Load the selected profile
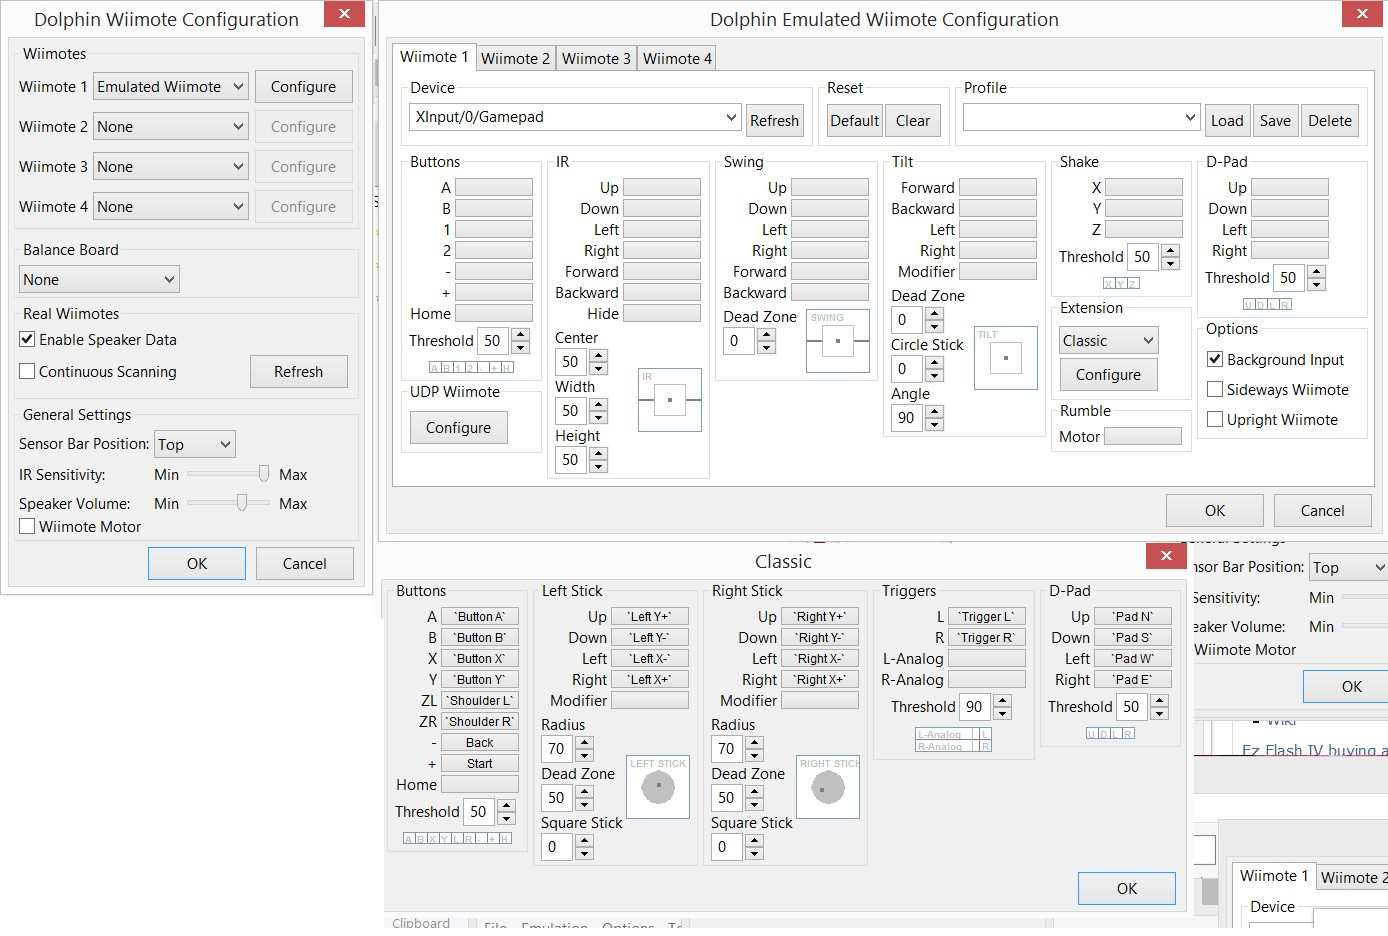The height and width of the screenshot is (936, 1388). tap(1227, 120)
